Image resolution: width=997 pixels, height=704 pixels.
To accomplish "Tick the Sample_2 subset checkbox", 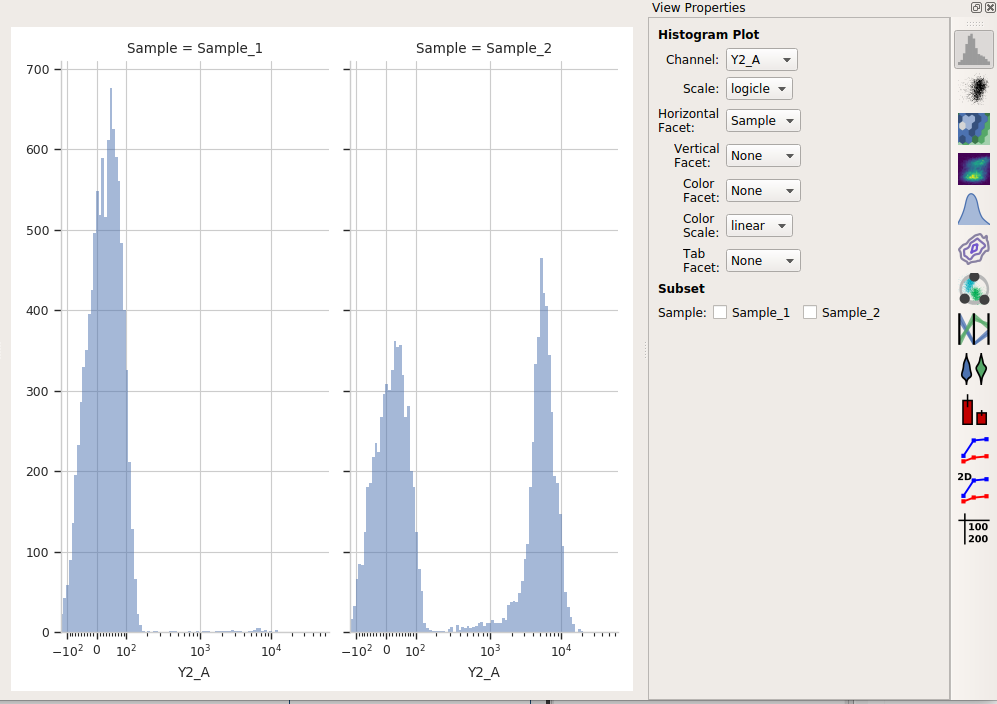I will [809, 312].
